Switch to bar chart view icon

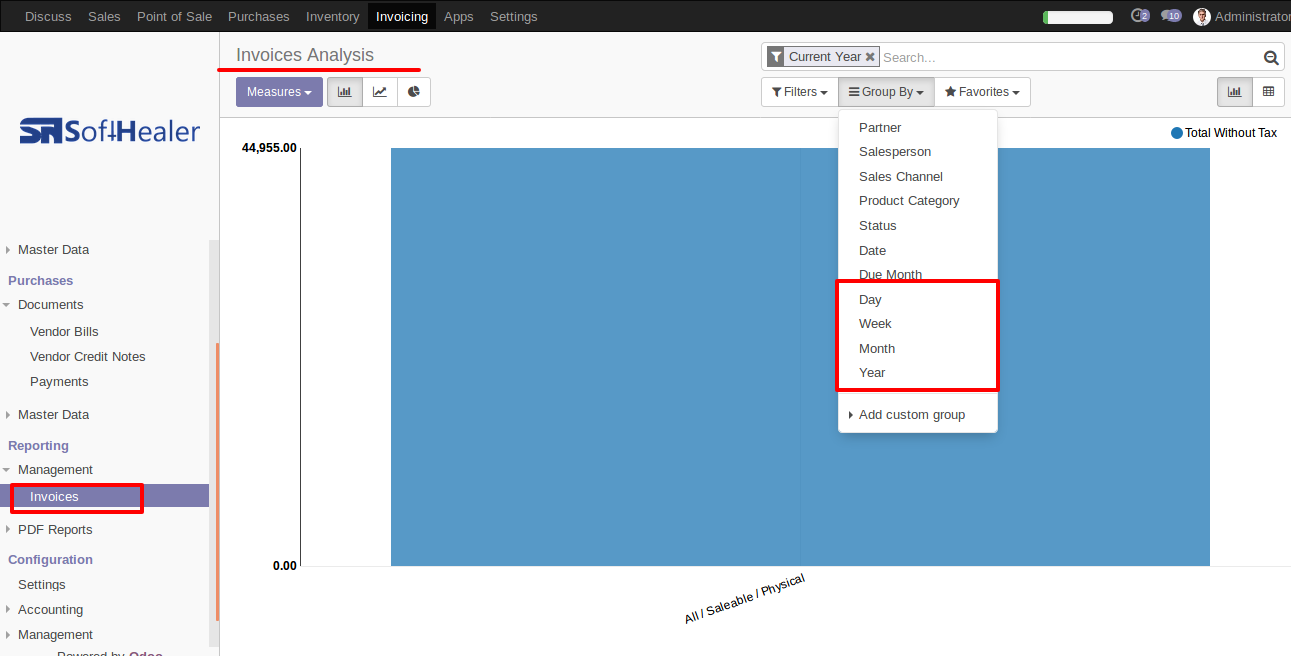pos(345,92)
